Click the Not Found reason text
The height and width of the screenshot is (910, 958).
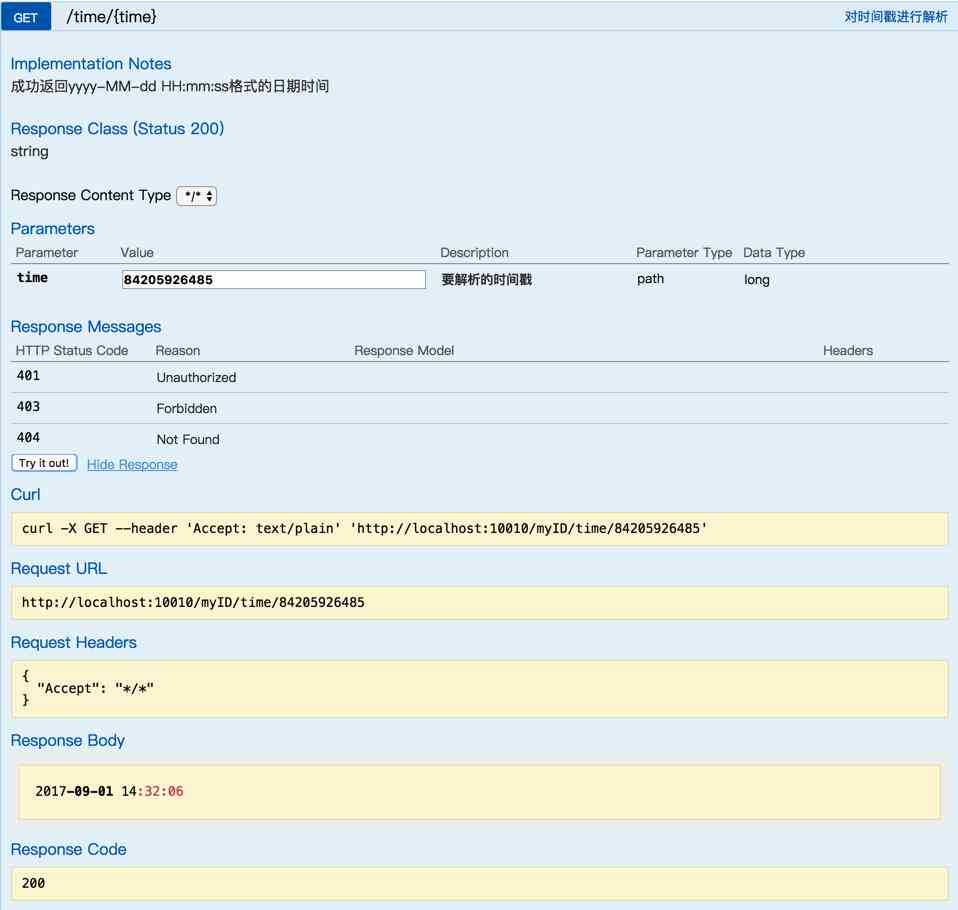(188, 439)
